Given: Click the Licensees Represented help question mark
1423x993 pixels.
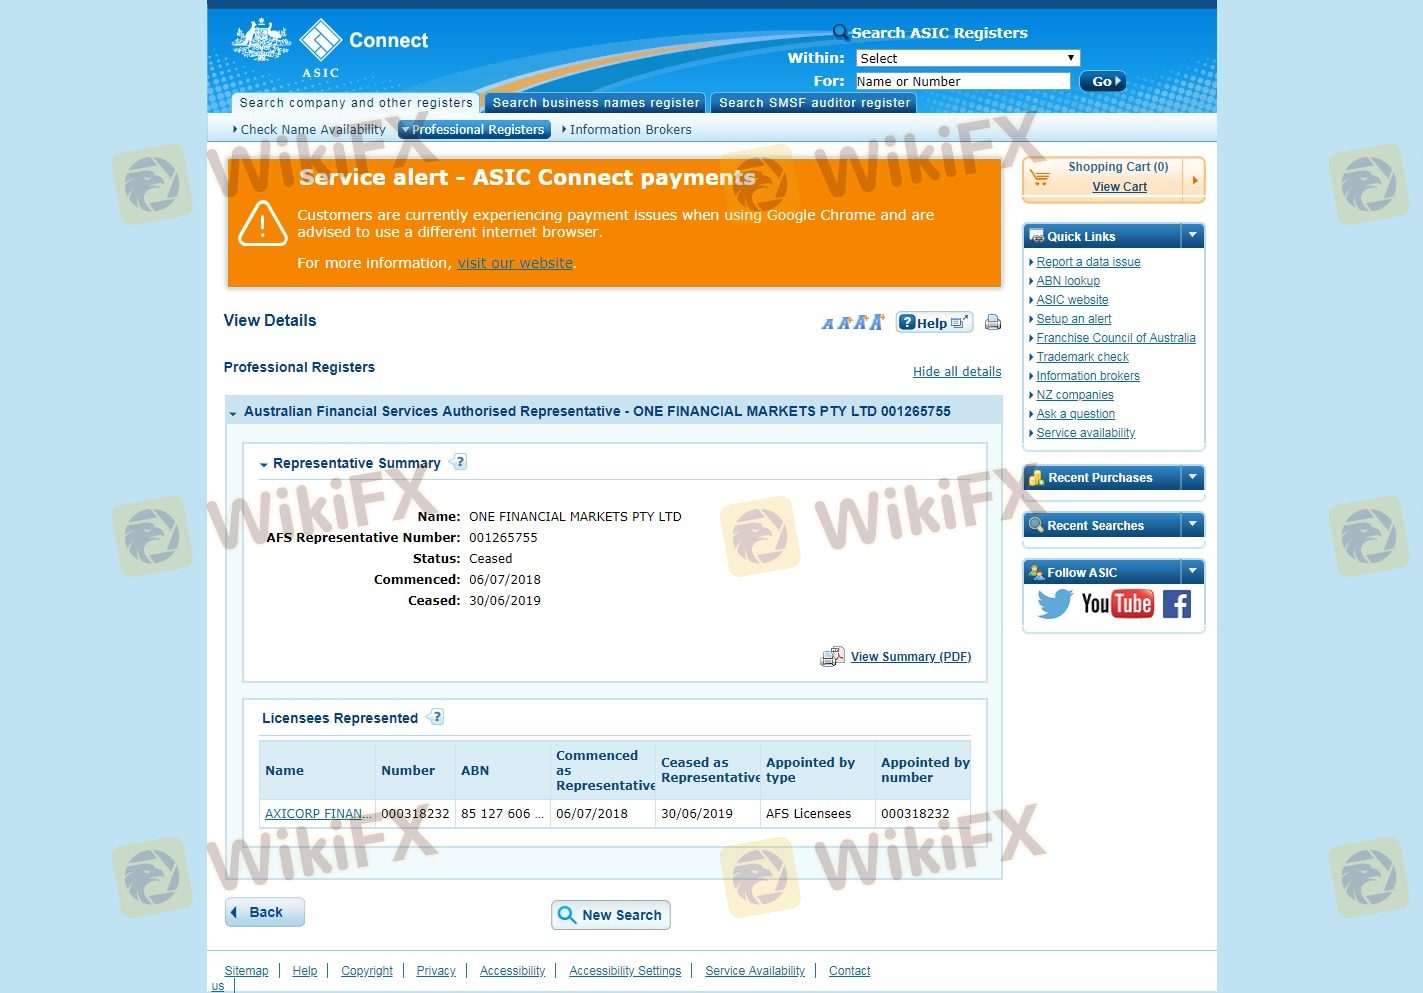Looking at the screenshot, I should pyautogui.click(x=436, y=717).
